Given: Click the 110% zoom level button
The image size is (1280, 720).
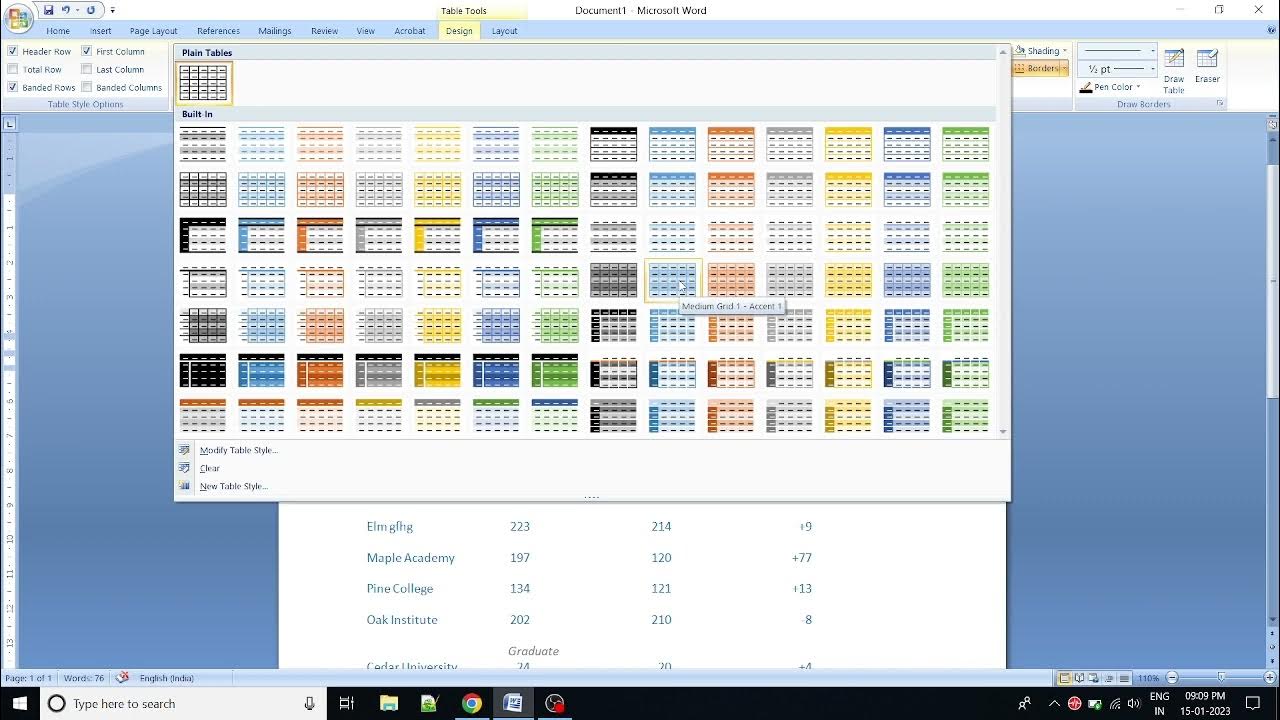Looking at the screenshot, I should coord(1147,678).
